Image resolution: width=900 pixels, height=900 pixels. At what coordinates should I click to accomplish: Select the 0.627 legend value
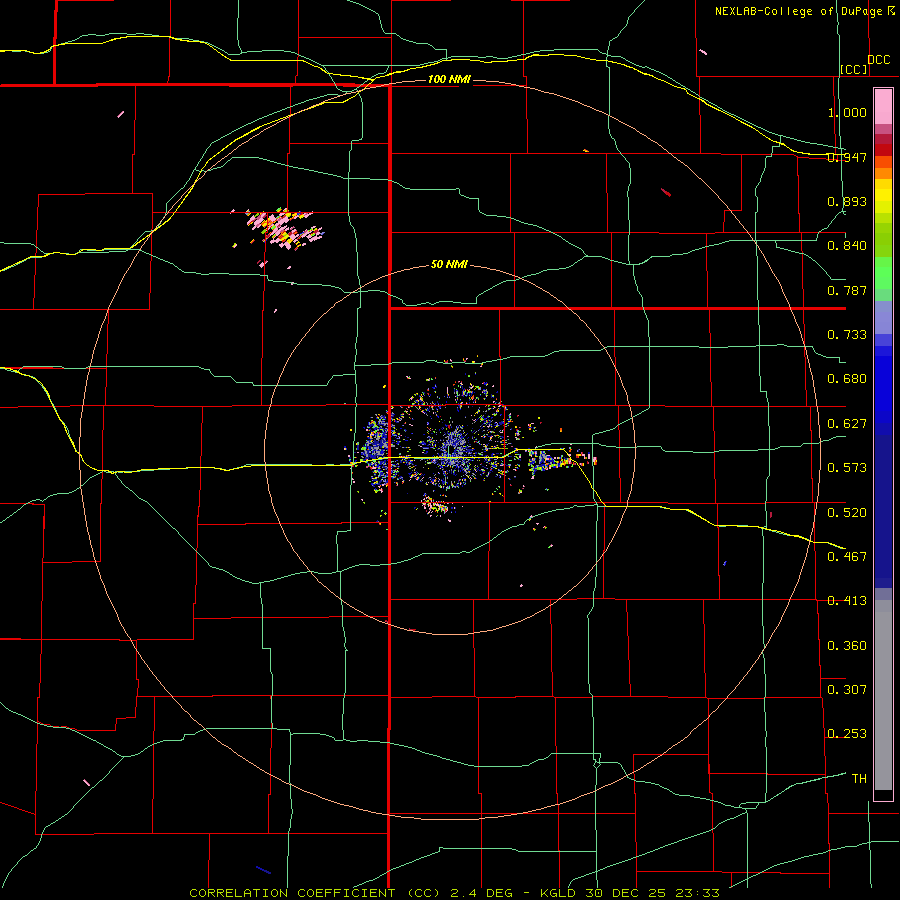[x=847, y=423]
